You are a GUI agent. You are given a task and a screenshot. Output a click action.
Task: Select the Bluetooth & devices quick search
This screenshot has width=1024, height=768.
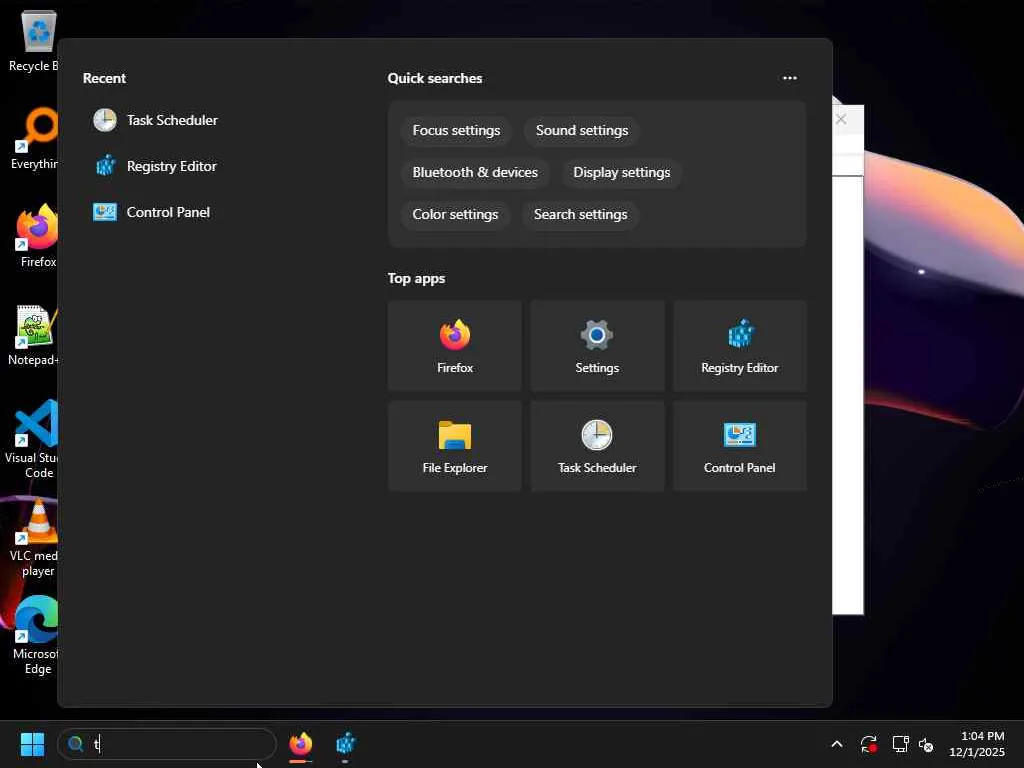475,172
